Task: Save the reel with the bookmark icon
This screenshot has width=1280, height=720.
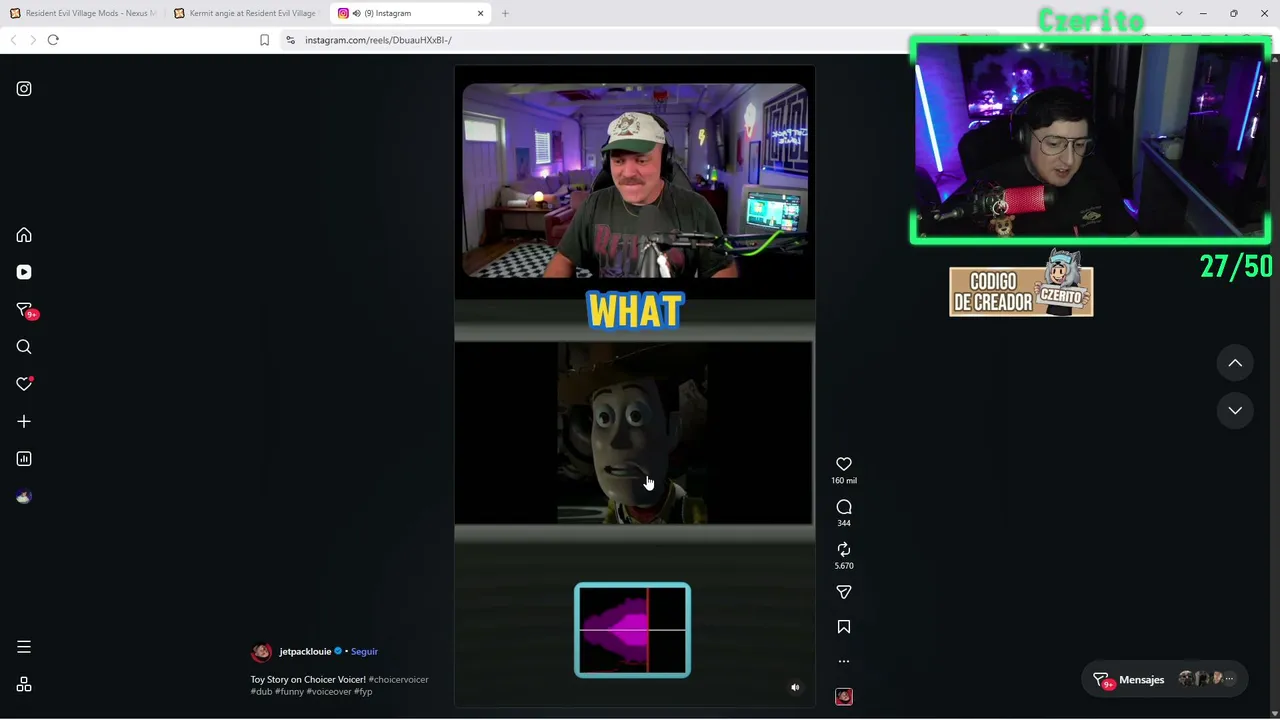Action: pos(844,627)
